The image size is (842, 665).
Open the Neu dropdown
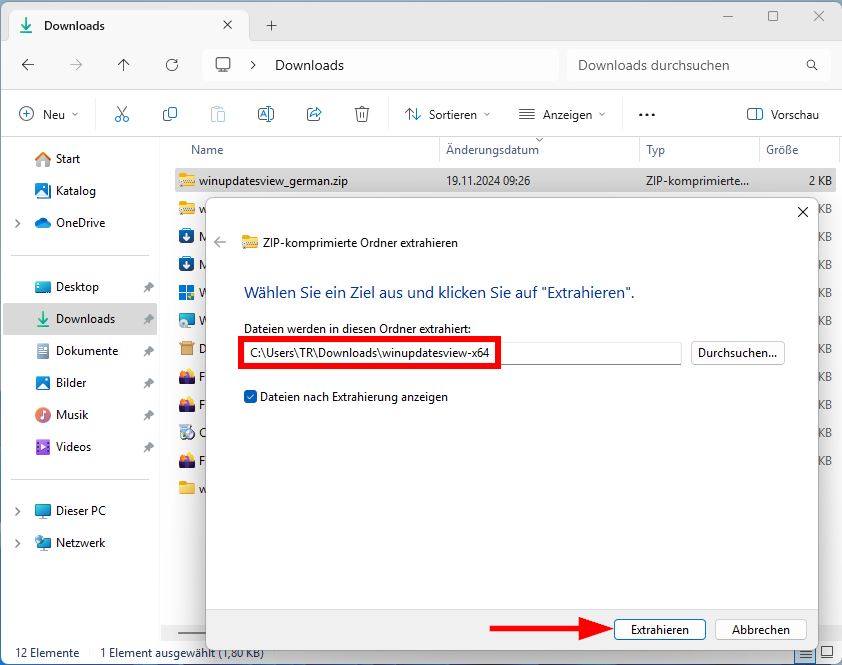click(x=49, y=114)
